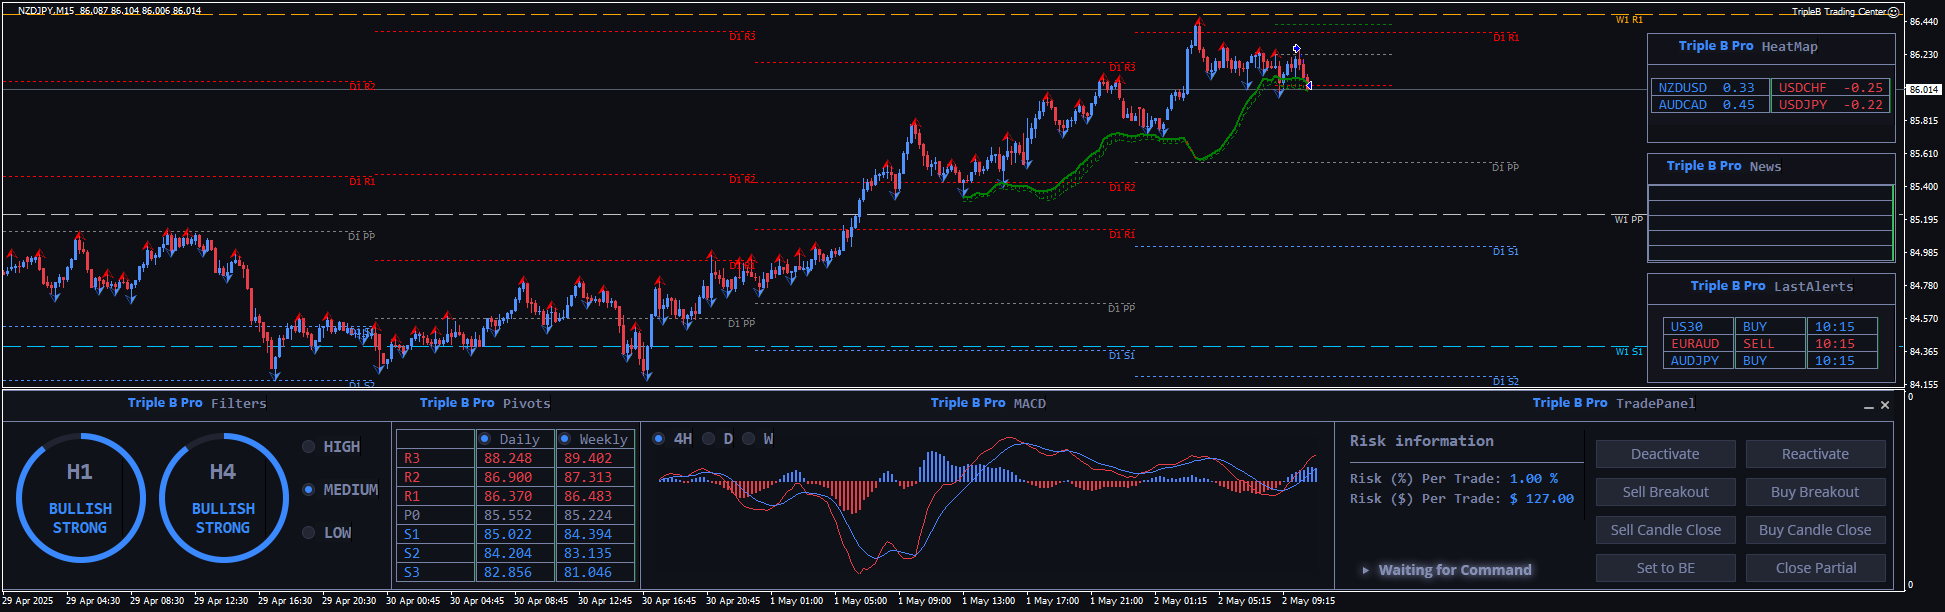Click the EURAUD SELL alert row
1945x612 pixels.
click(1769, 344)
